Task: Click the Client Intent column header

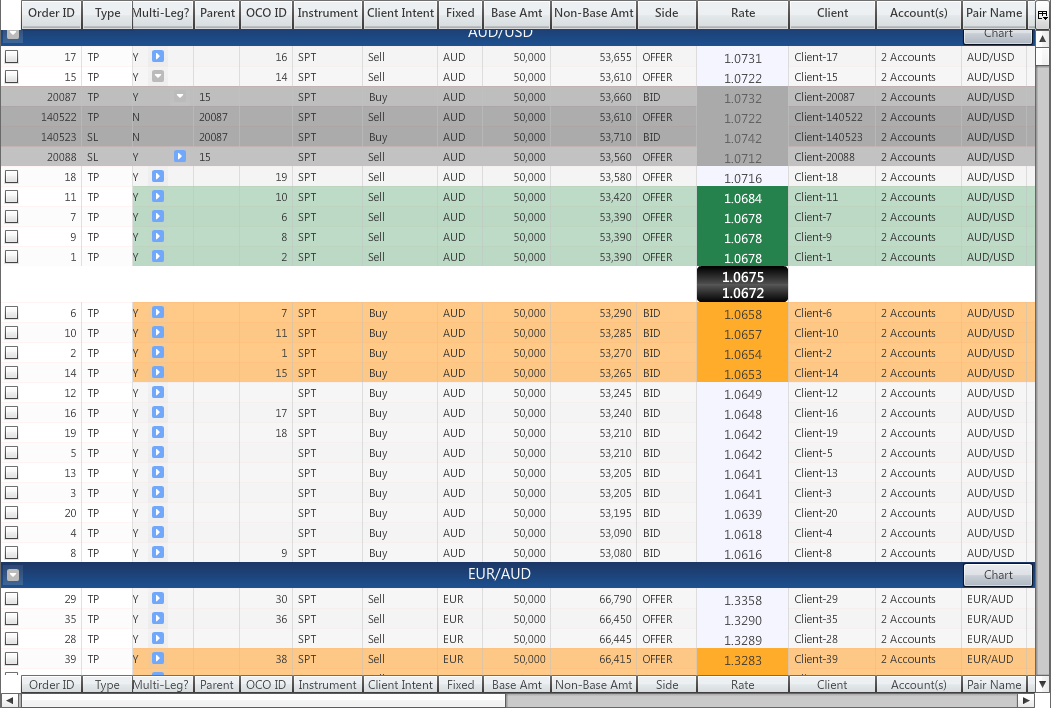Action: point(400,14)
